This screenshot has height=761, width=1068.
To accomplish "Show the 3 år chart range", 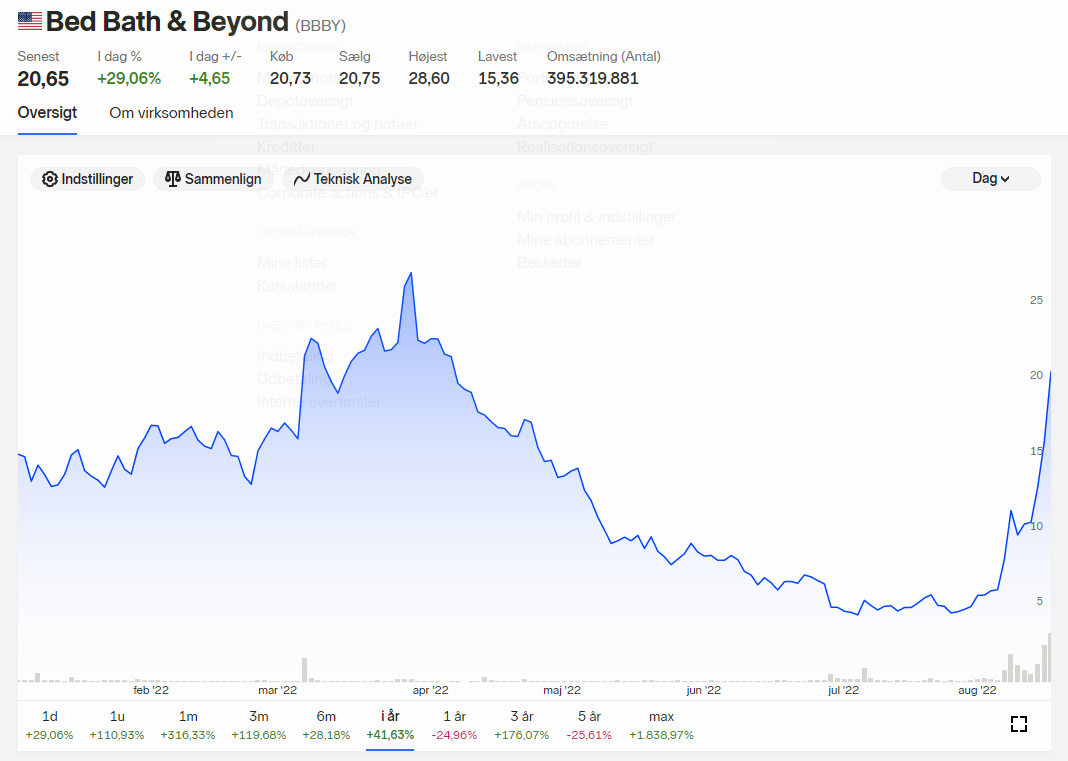I will (522, 725).
